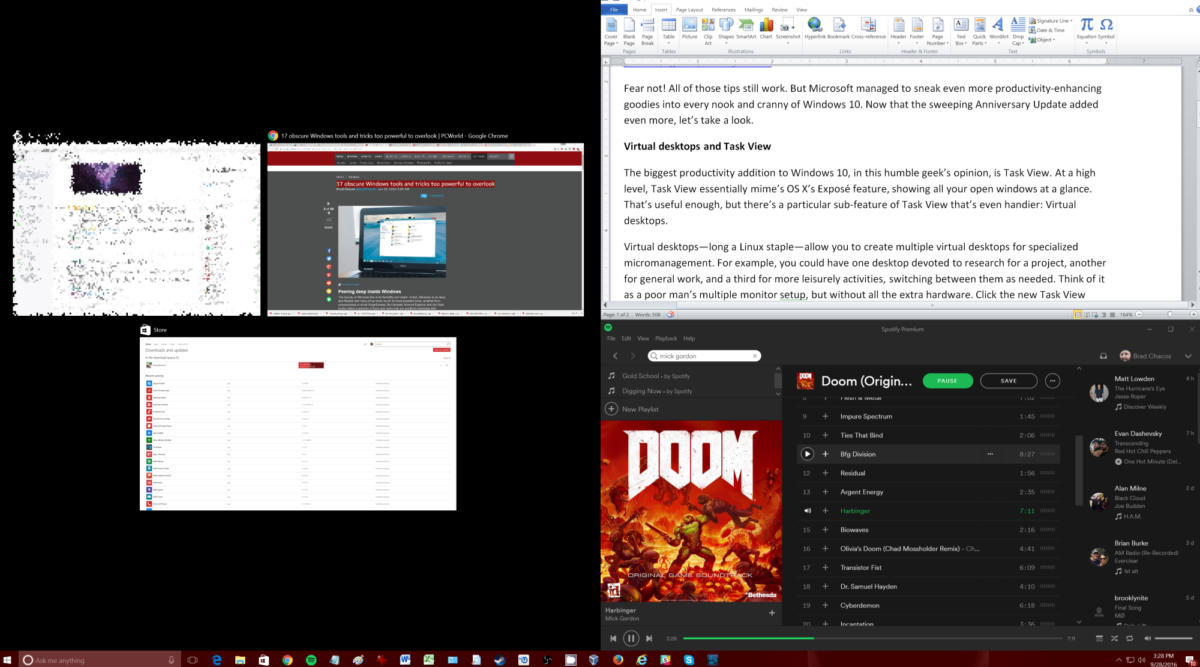This screenshot has width=1200, height=667.
Task: Open the Signature Line dropdown in Word
Action: pos(1050,20)
